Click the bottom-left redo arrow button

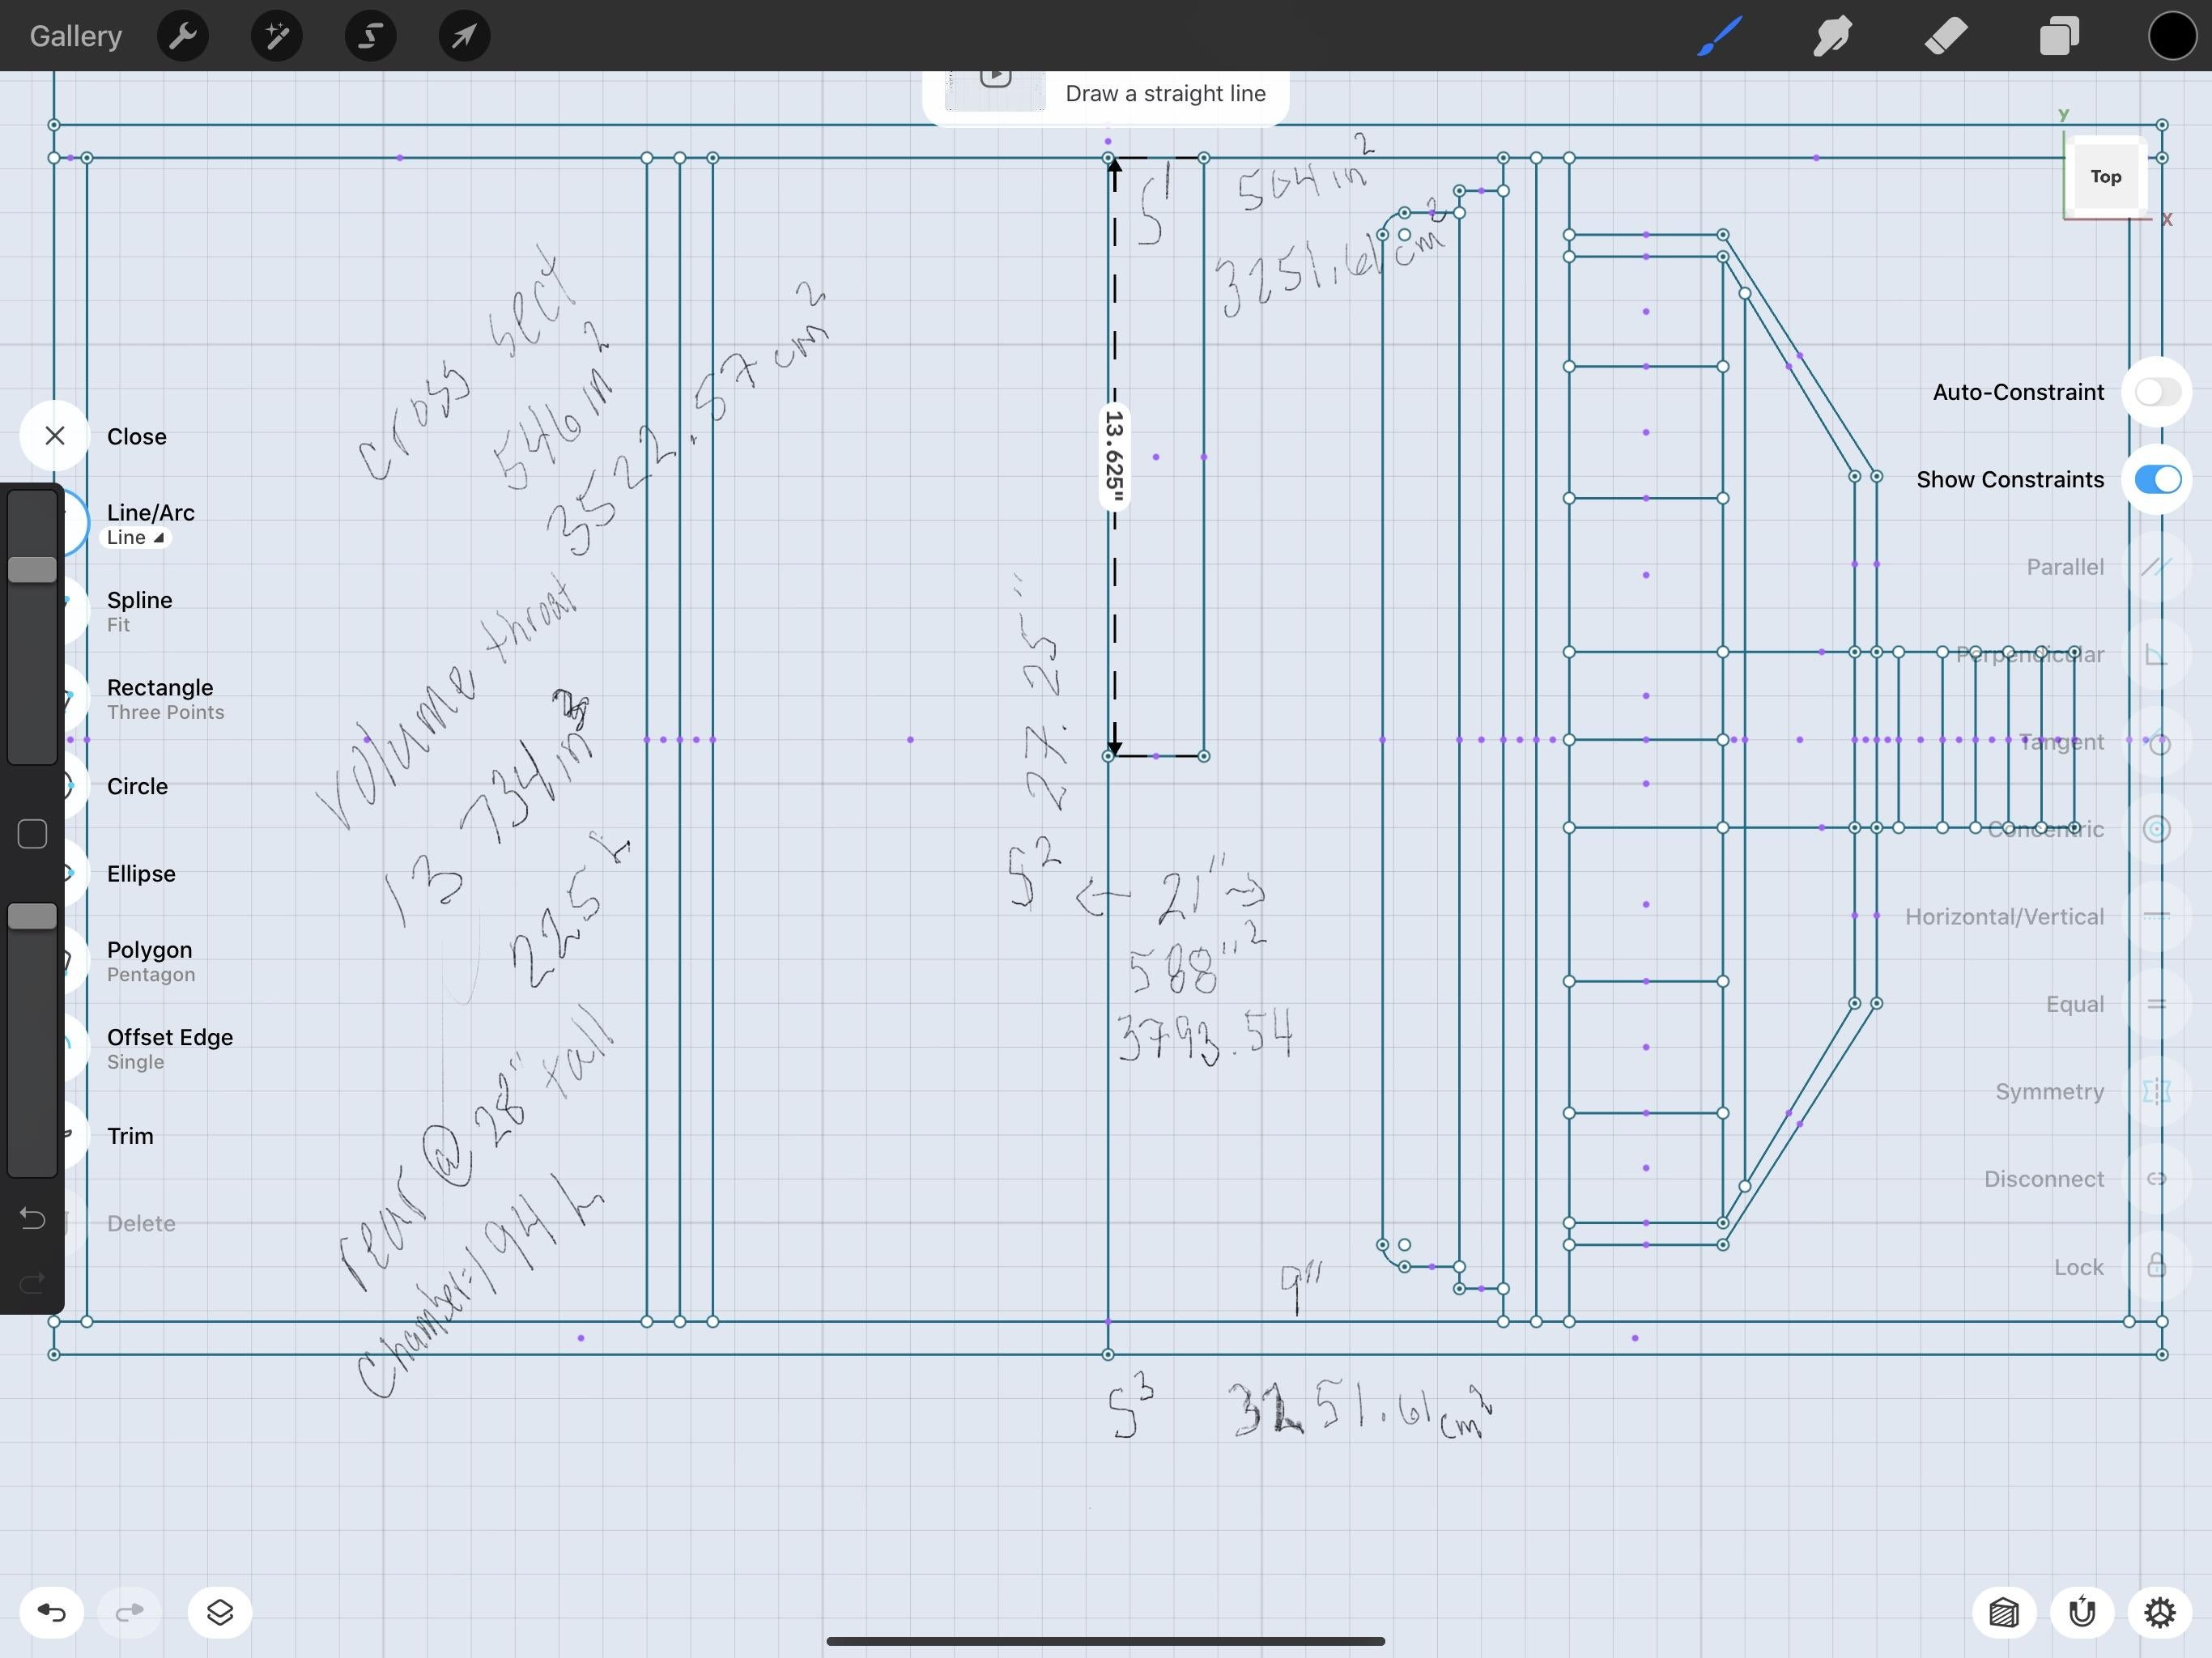click(x=130, y=1612)
